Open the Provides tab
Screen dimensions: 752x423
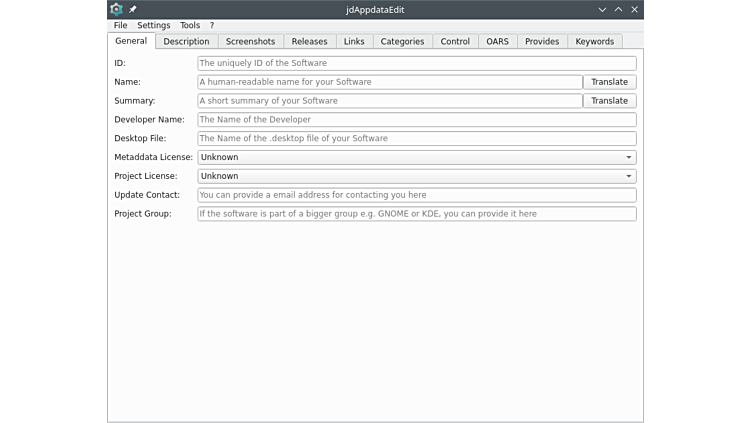pyautogui.click(x=542, y=41)
